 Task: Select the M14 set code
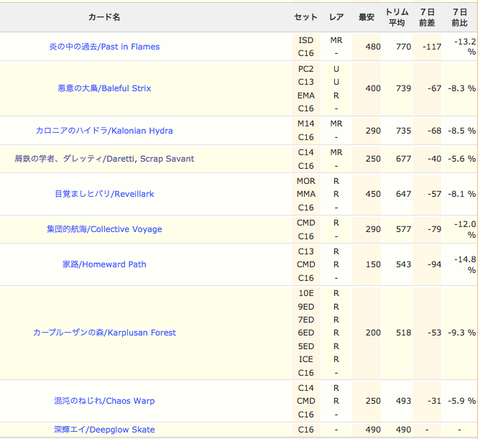(306, 124)
